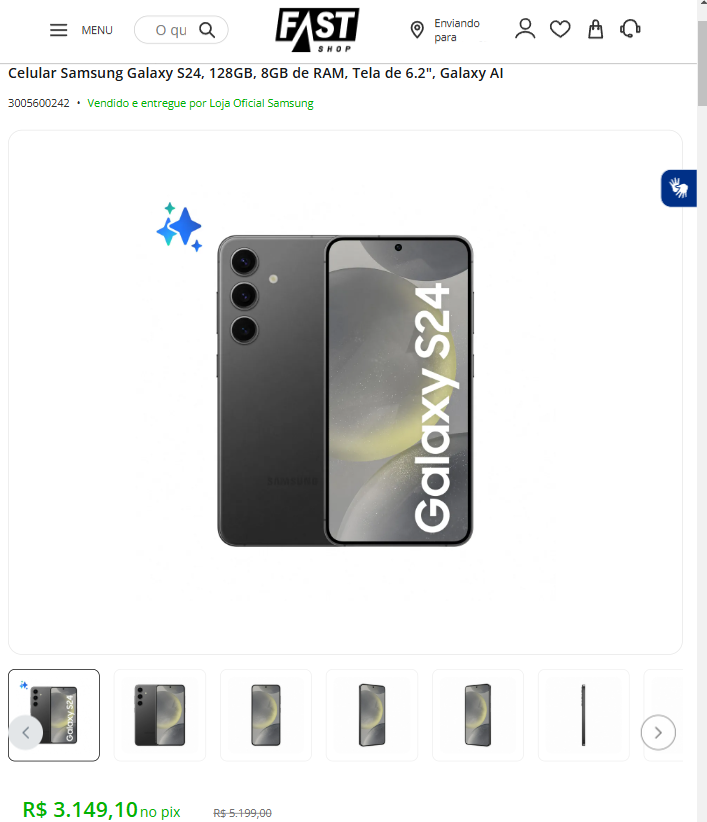The height and width of the screenshot is (822, 707).
Task: Open the Loja Oficial Samsung seller link
Action: (x=261, y=103)
